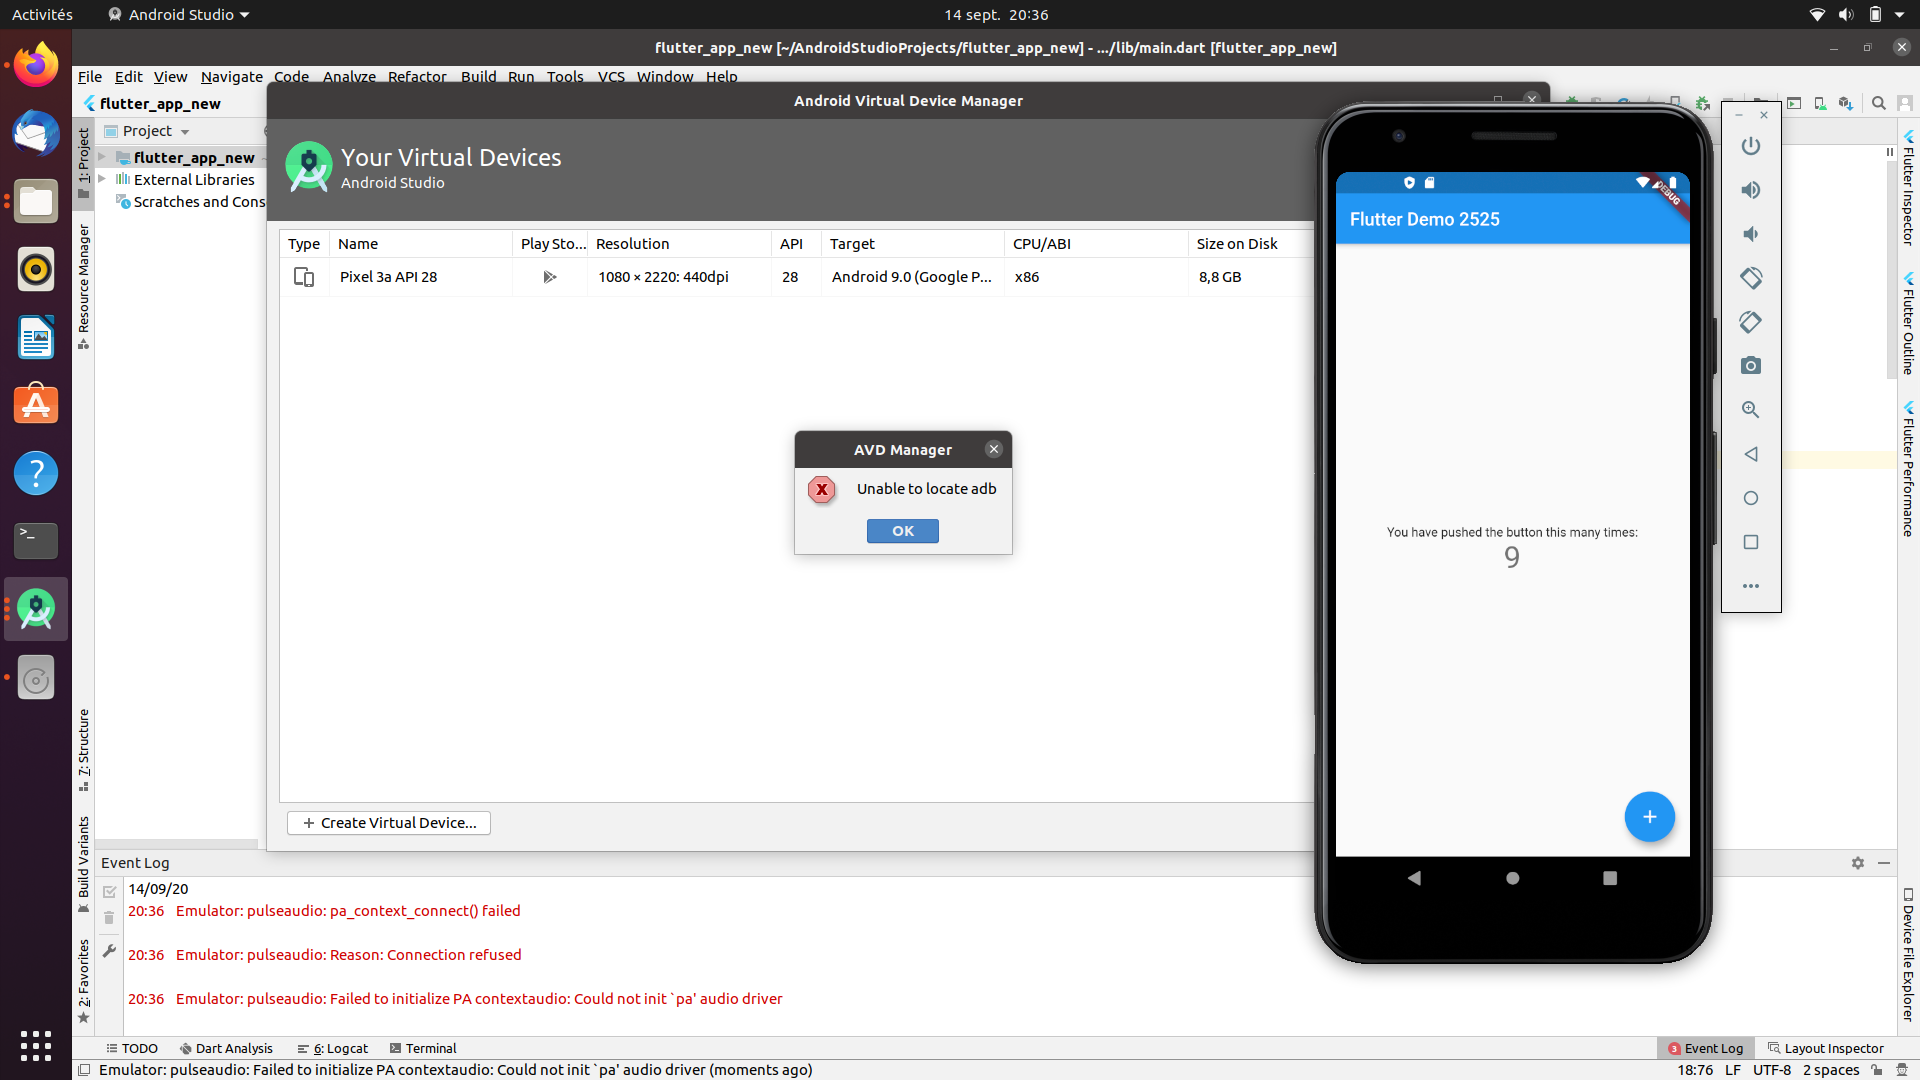Click OK to dismiss Unable to locate adb
The width and height of the screenshot is (1920, 1080).
(902, 530)
